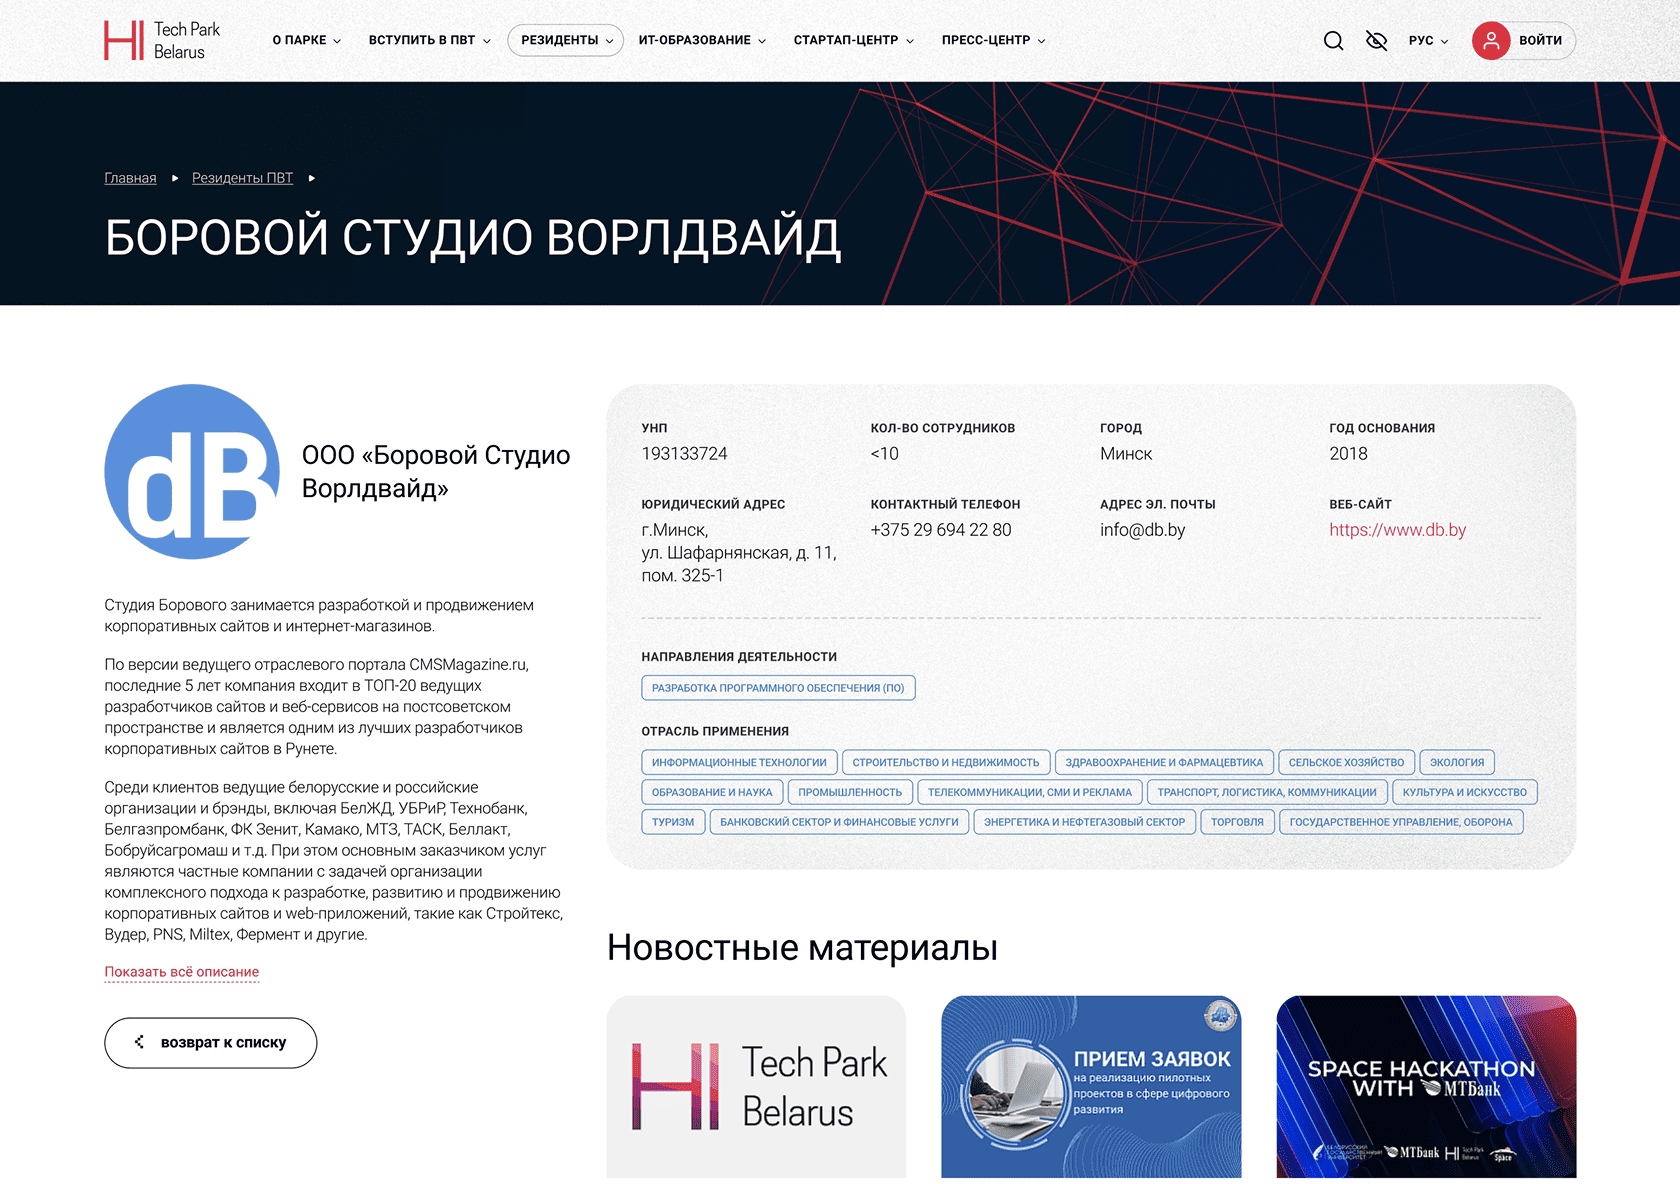Select the Разработка программного обеспечения (ПО) tag
Screen dimensions: 1680x1184
pos(778,688)
